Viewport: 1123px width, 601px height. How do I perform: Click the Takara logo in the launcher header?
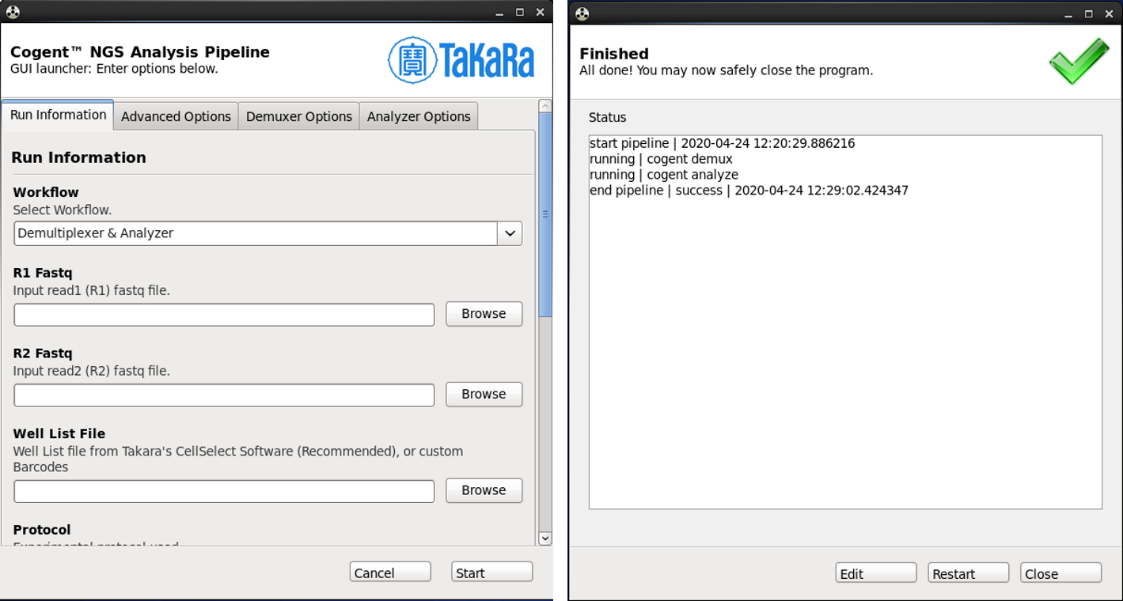[461, 60]
